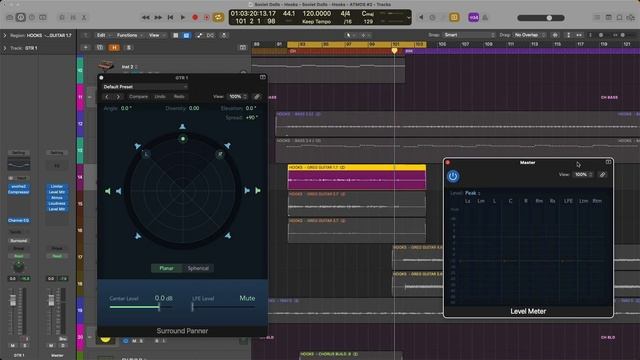Open the Channel EQ plugin slot
Image resolution: width=640 pixels, height=360 pixels.
(19, 220)
